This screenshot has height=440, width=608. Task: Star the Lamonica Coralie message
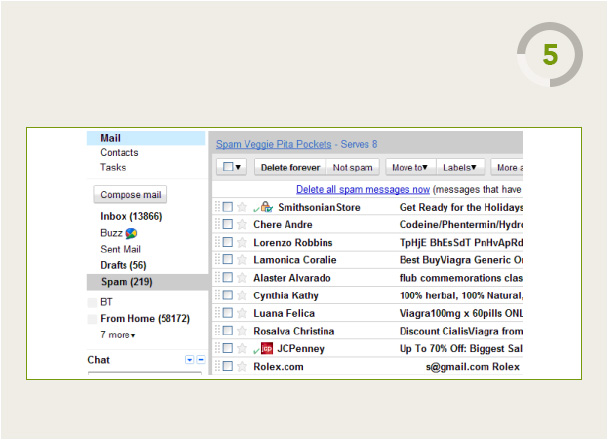(x=242, y=259)
